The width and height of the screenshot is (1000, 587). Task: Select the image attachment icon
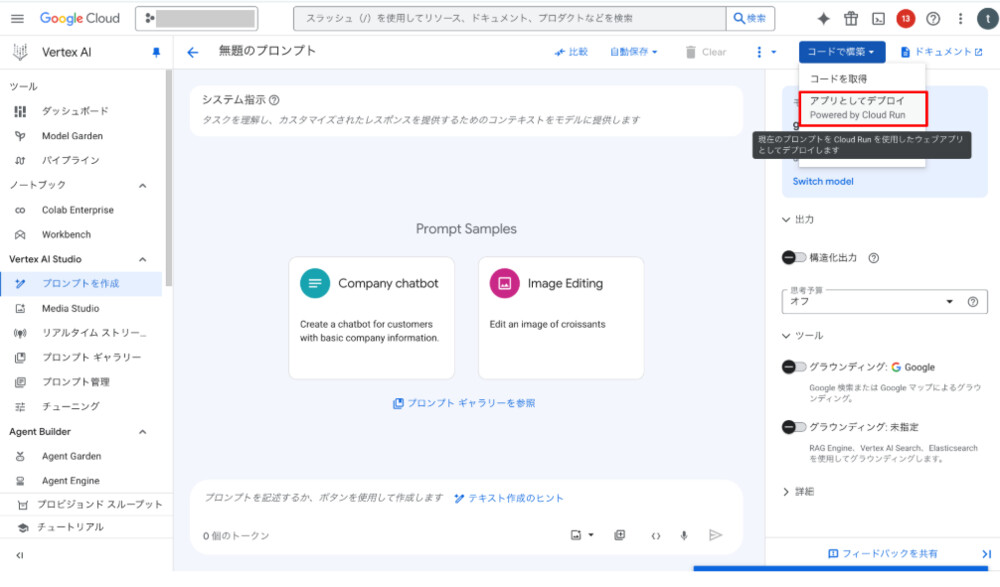(575, 535)
